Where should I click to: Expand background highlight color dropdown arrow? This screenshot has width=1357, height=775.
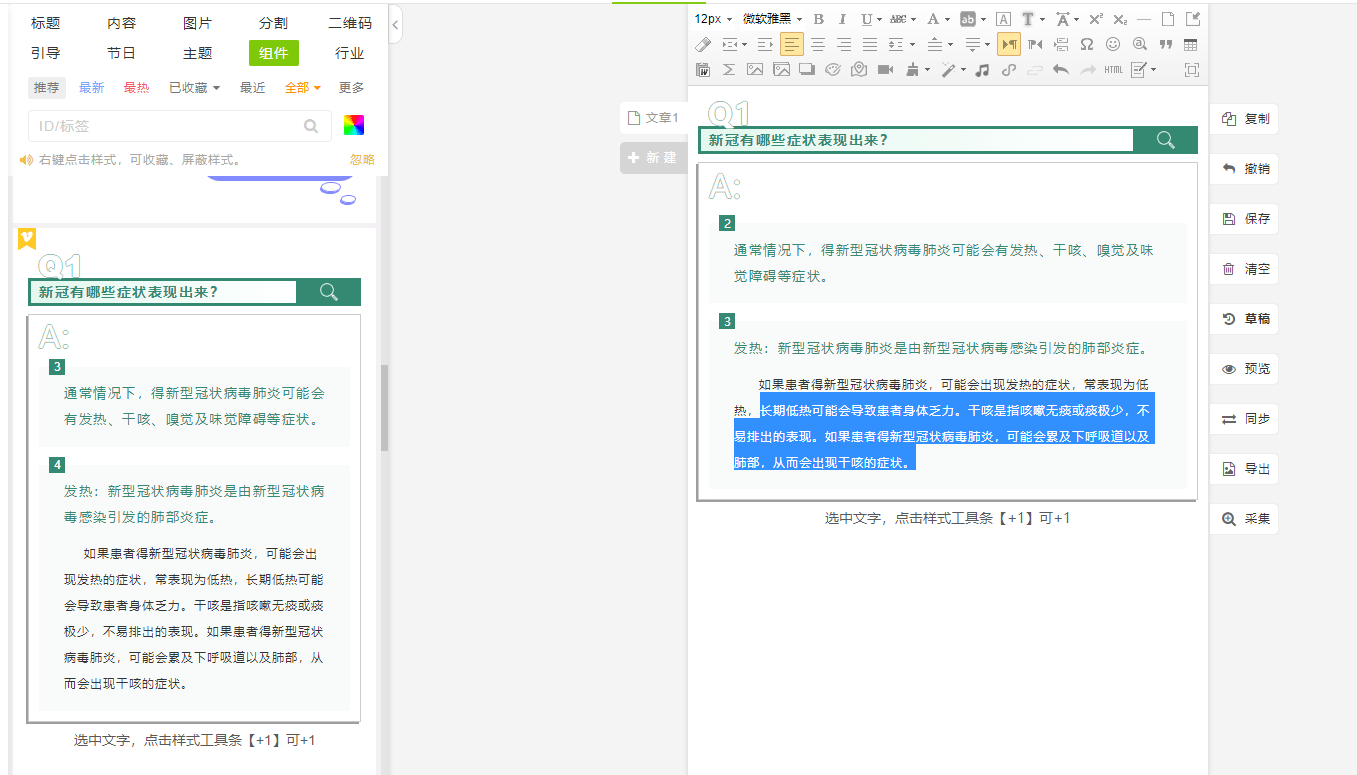[x=984, y=19]
